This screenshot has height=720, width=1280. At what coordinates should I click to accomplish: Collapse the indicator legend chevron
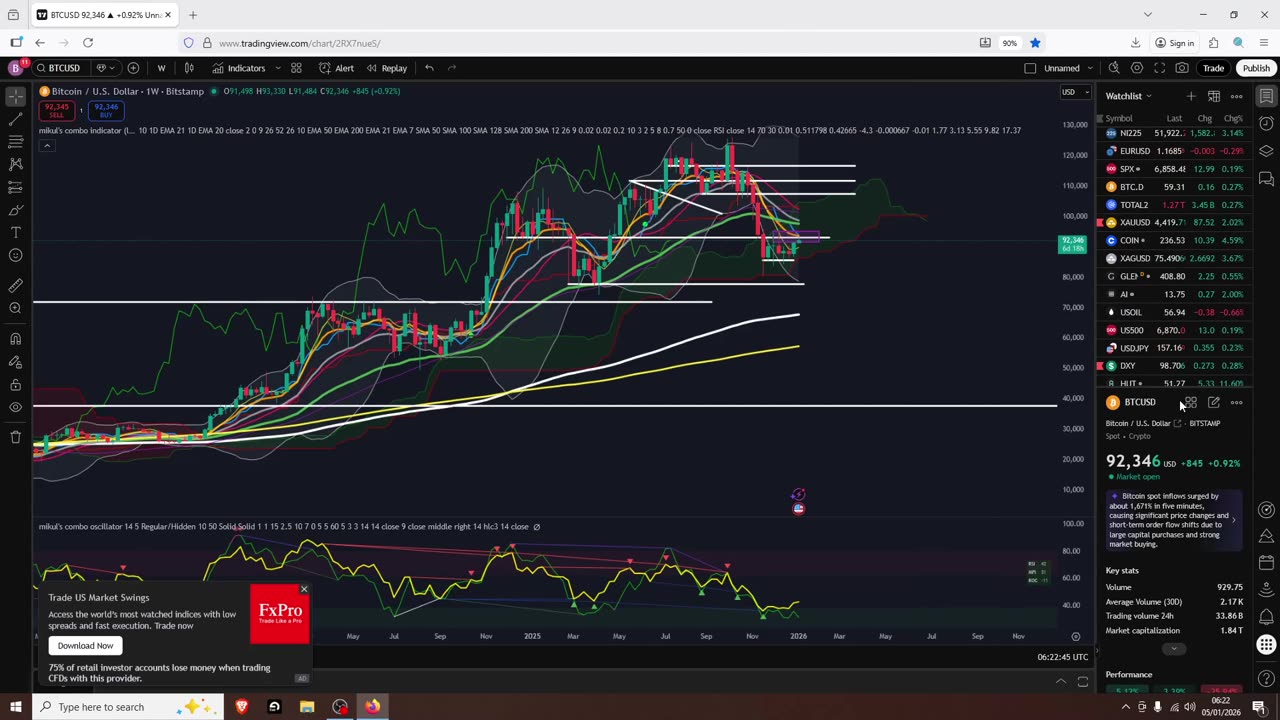[46, 146]
